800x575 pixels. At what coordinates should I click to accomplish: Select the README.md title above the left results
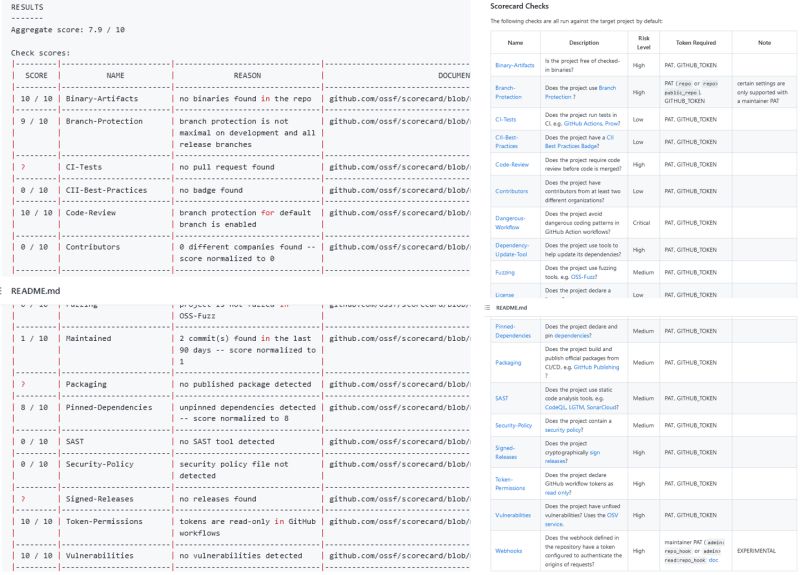click(35, 291)
